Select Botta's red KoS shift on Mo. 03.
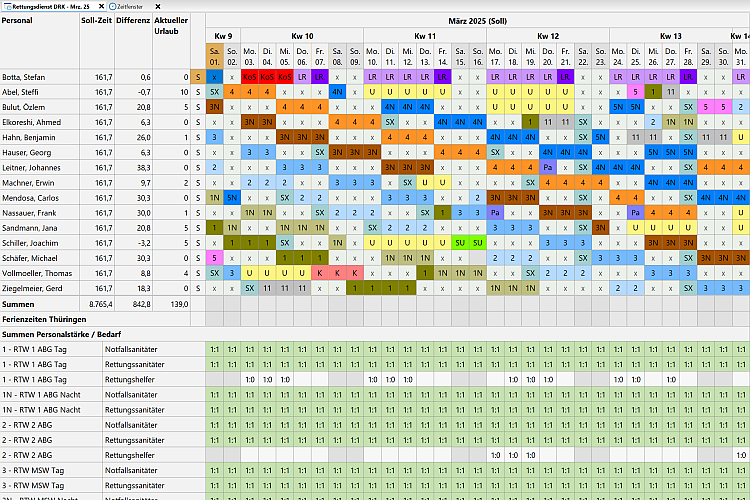The width and height of the screenshot is (750, 500). coord(250,76)
